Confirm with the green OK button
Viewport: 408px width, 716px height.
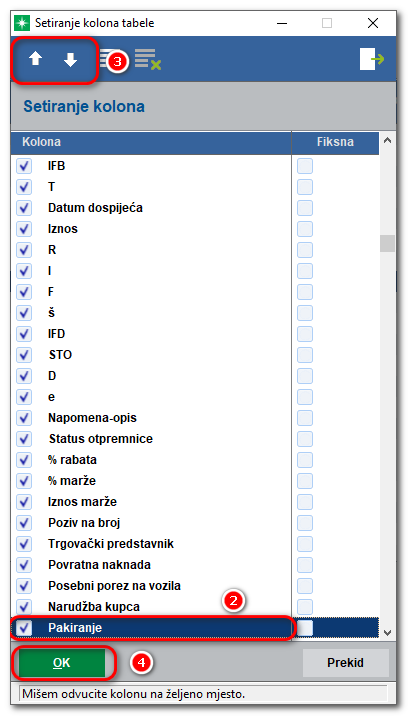tap(62, 663)
